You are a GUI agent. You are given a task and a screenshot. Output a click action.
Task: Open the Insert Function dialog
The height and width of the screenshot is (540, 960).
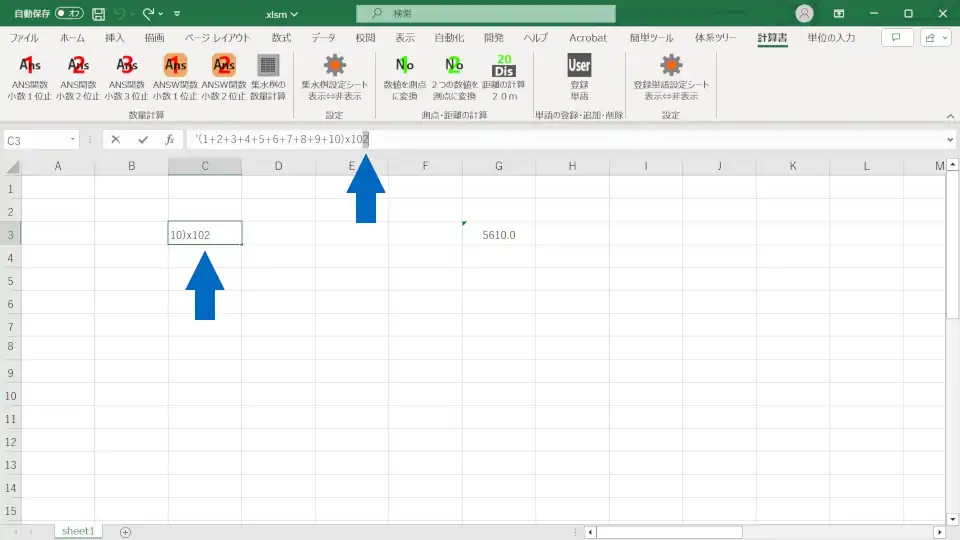point(170,140)
